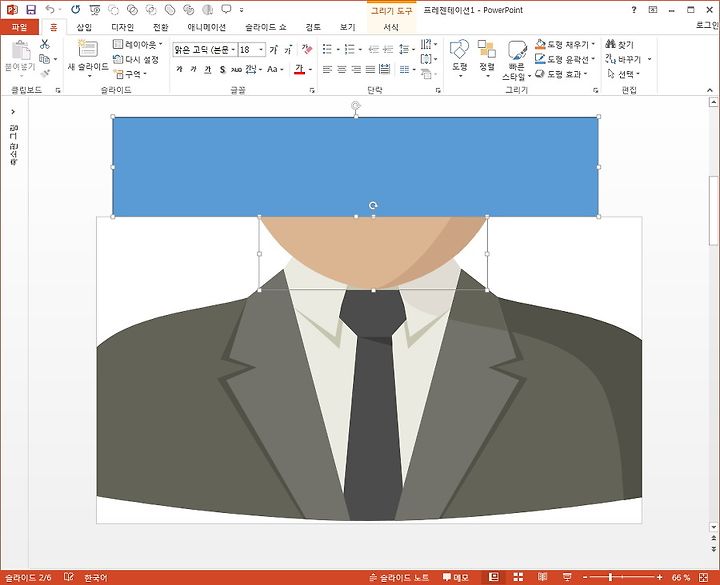Click the fit slide to window icon

pos(703,577)
